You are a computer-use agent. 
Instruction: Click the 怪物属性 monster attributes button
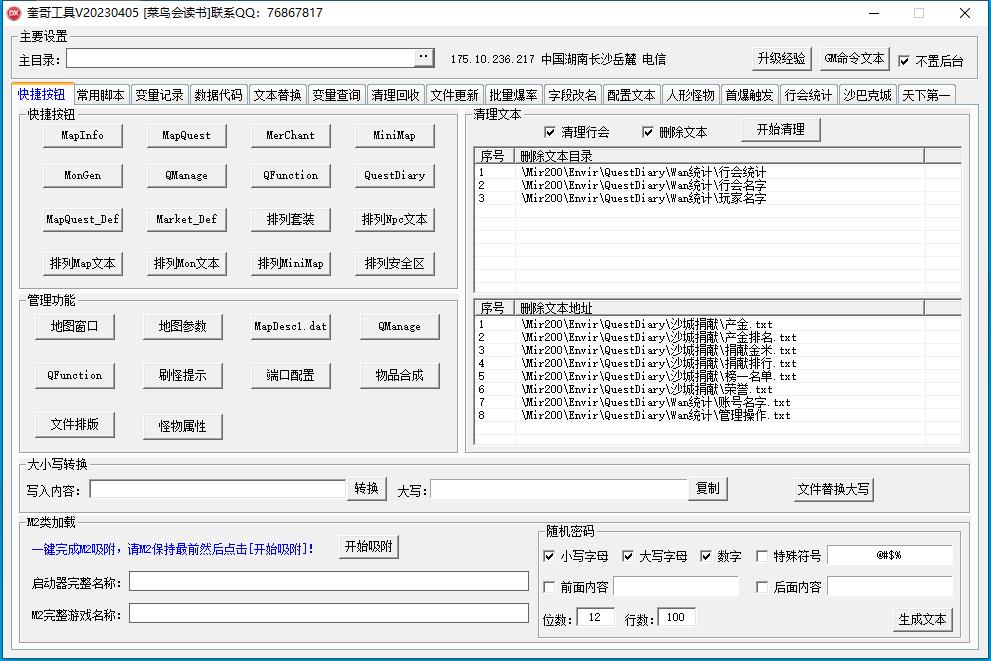point(183,426)
